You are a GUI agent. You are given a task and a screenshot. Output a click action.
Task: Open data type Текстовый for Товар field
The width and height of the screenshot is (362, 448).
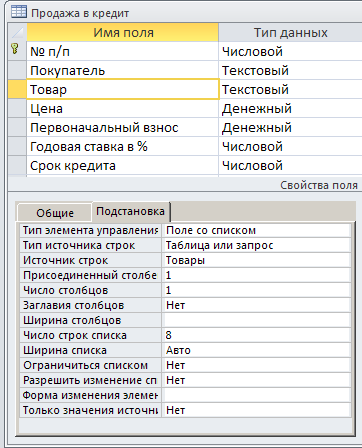point(290,89)
